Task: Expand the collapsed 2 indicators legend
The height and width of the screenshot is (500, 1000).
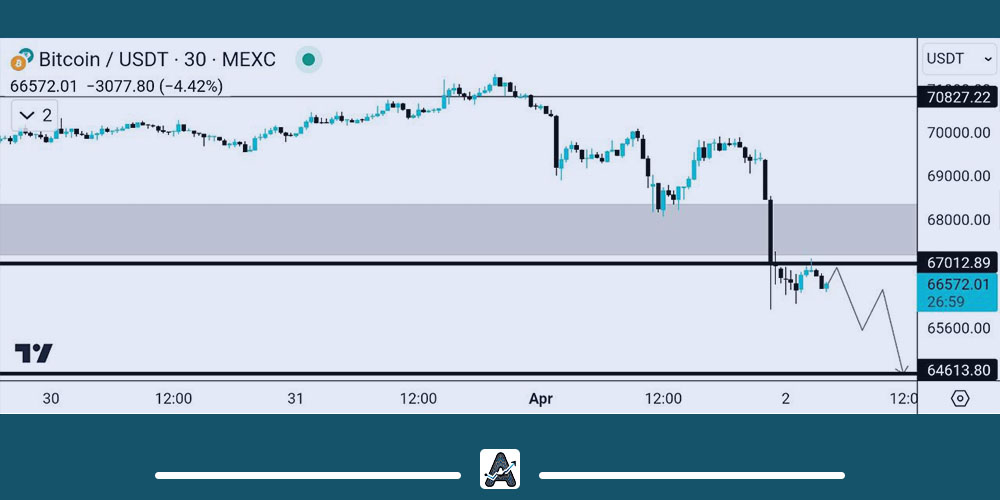Action: pos(35,115)
